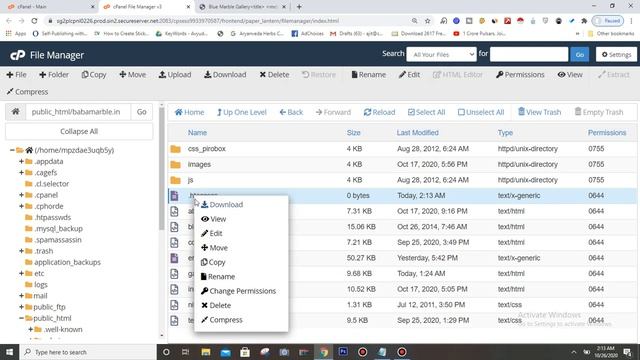Open the Windows Start menu
640x360 pixels.
[9, 352]
